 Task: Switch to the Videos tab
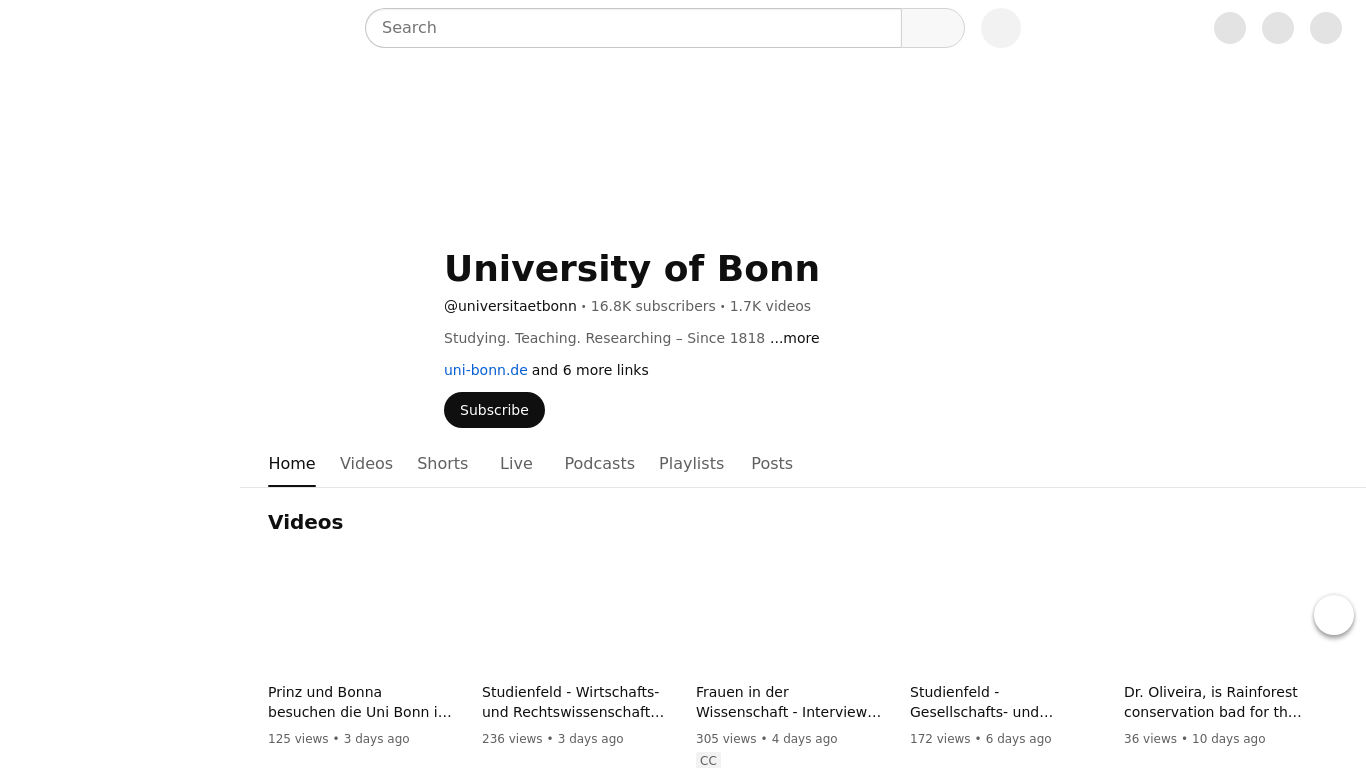[x=366, y=463]
